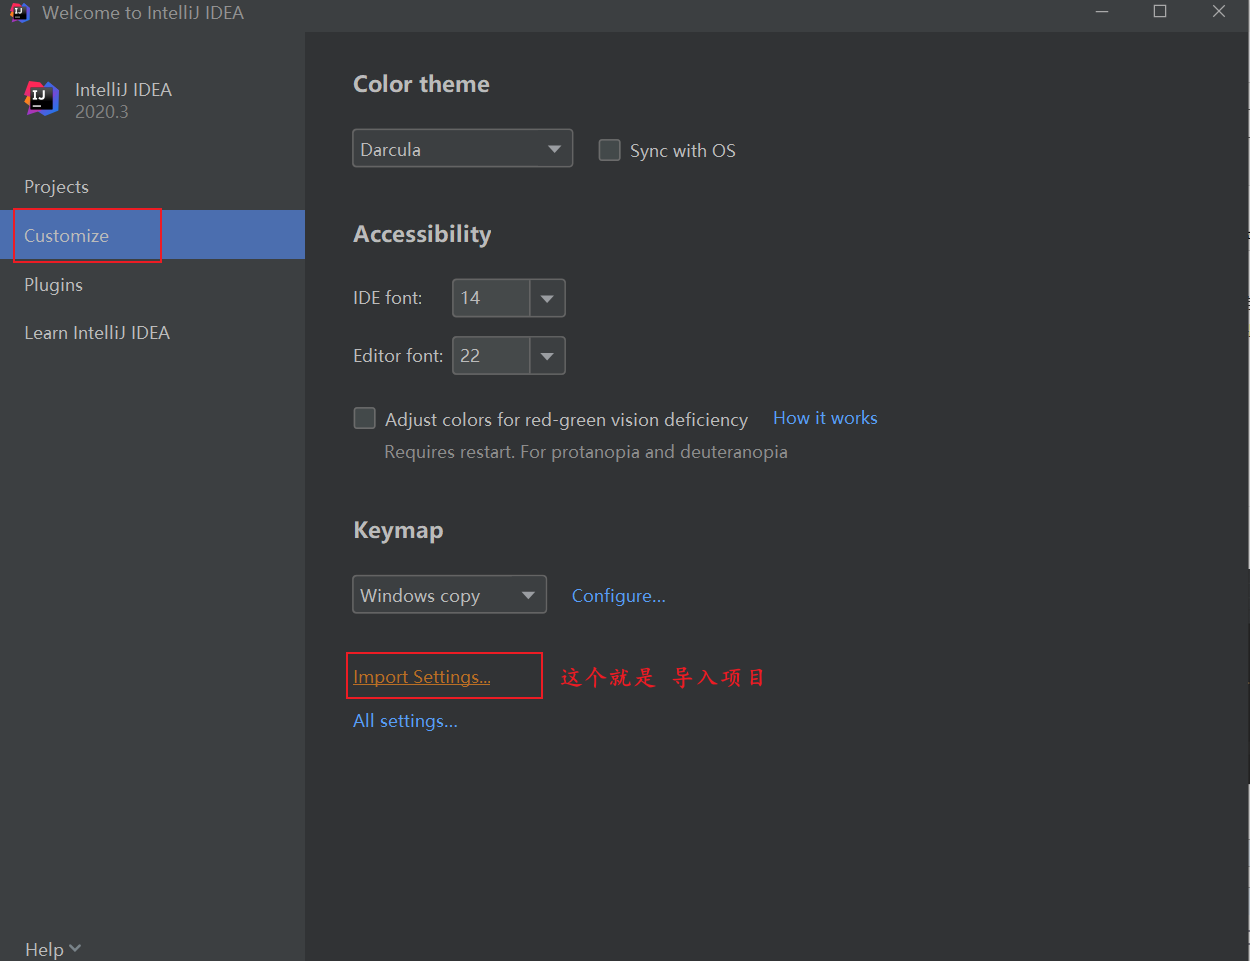
Task: Expand the Help menu at the bottom left
Action: (x=52, y=949)
